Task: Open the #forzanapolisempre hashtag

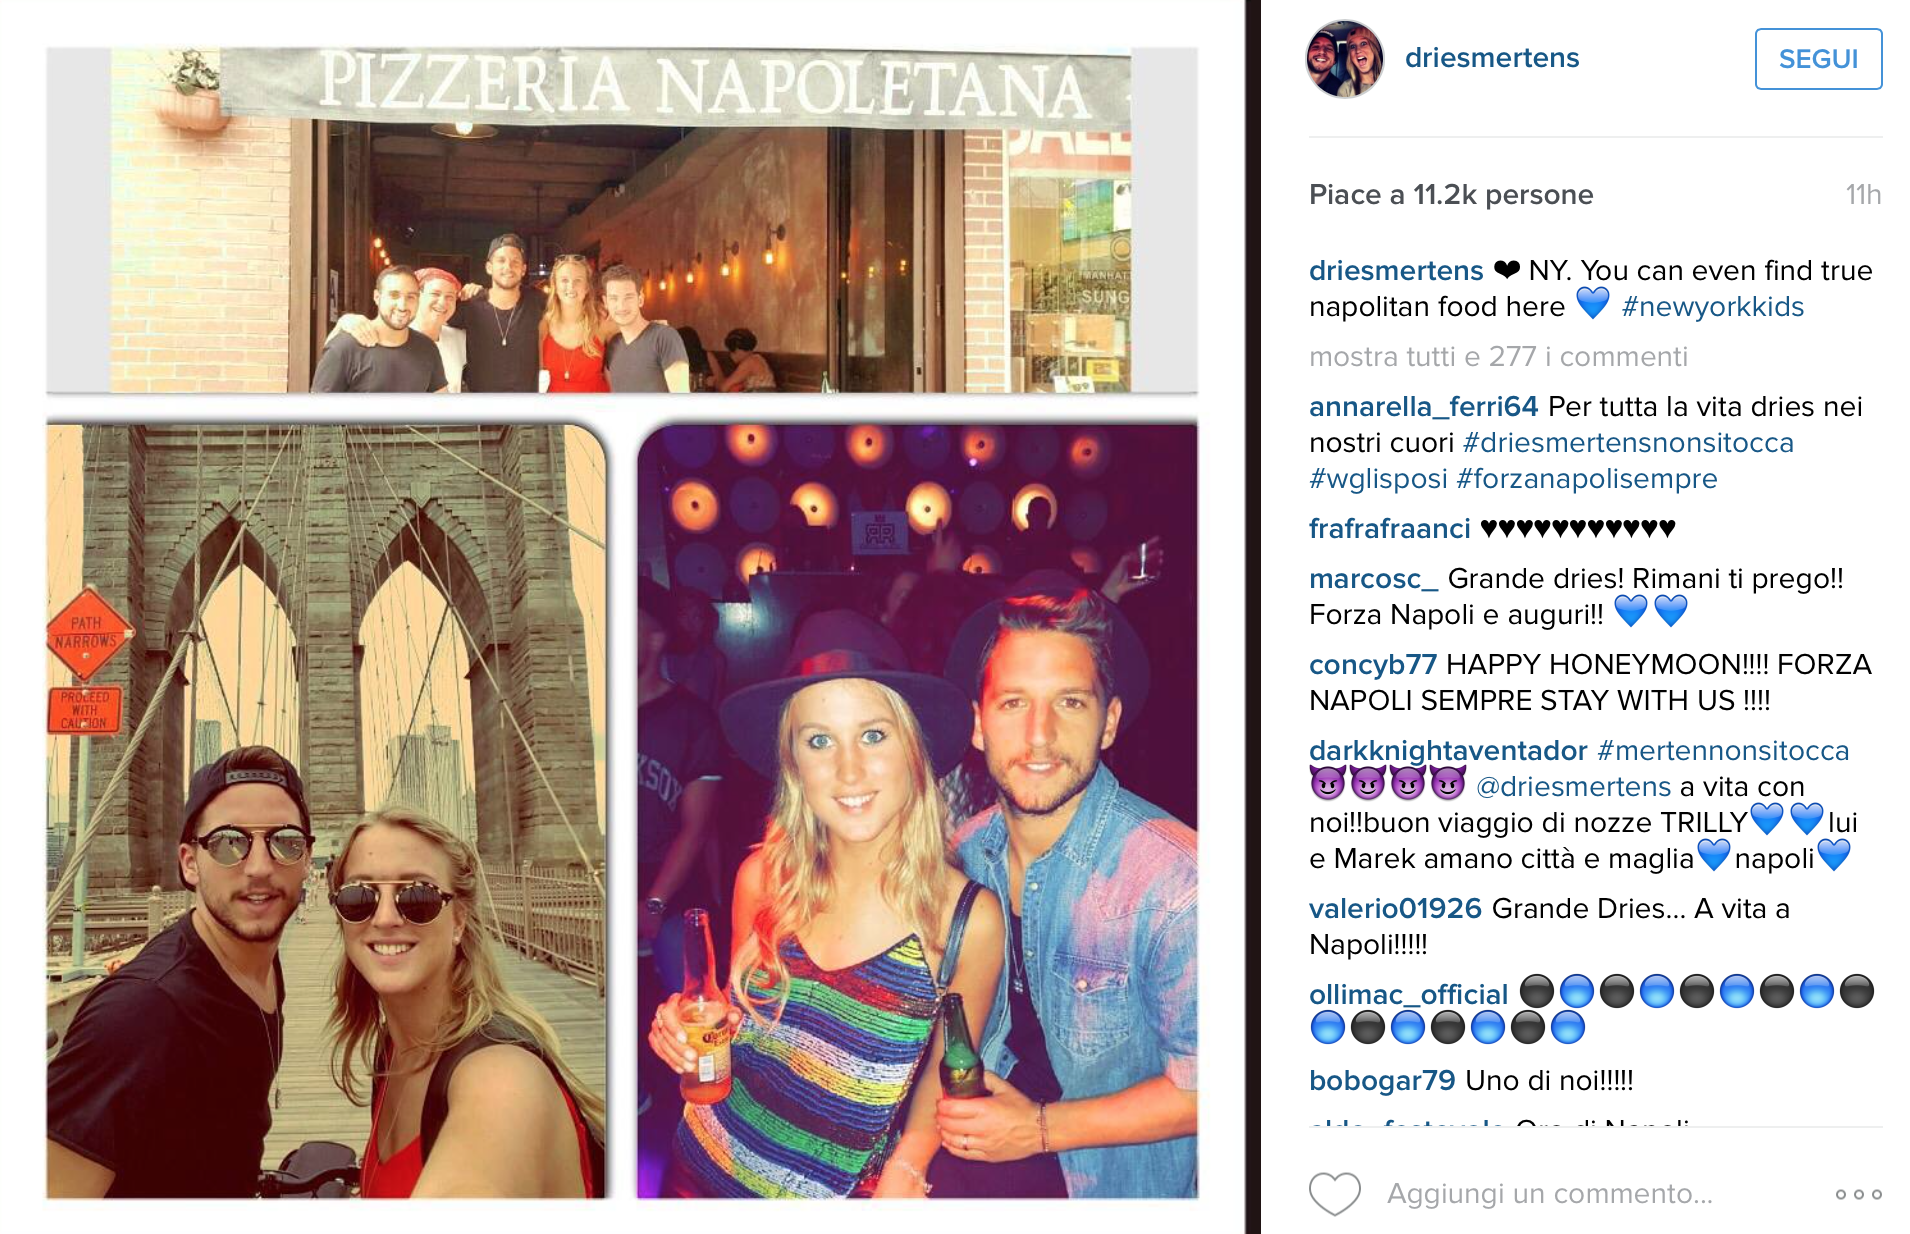Action: pos(1587,479)
